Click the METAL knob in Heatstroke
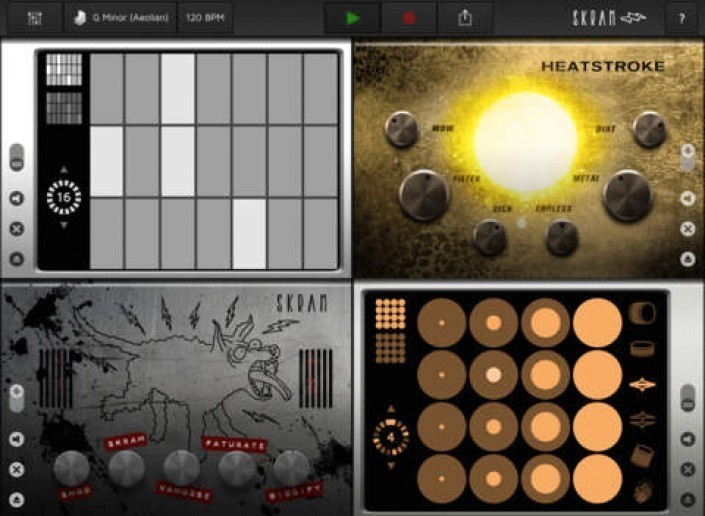Screen dimensions: 705x516 tap(628, 195)
